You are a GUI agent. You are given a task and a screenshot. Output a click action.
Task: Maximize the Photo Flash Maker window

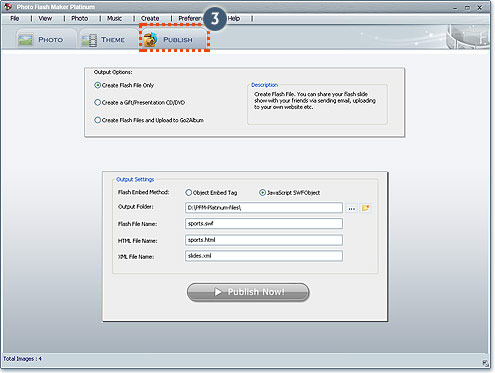tap(467, 7)
